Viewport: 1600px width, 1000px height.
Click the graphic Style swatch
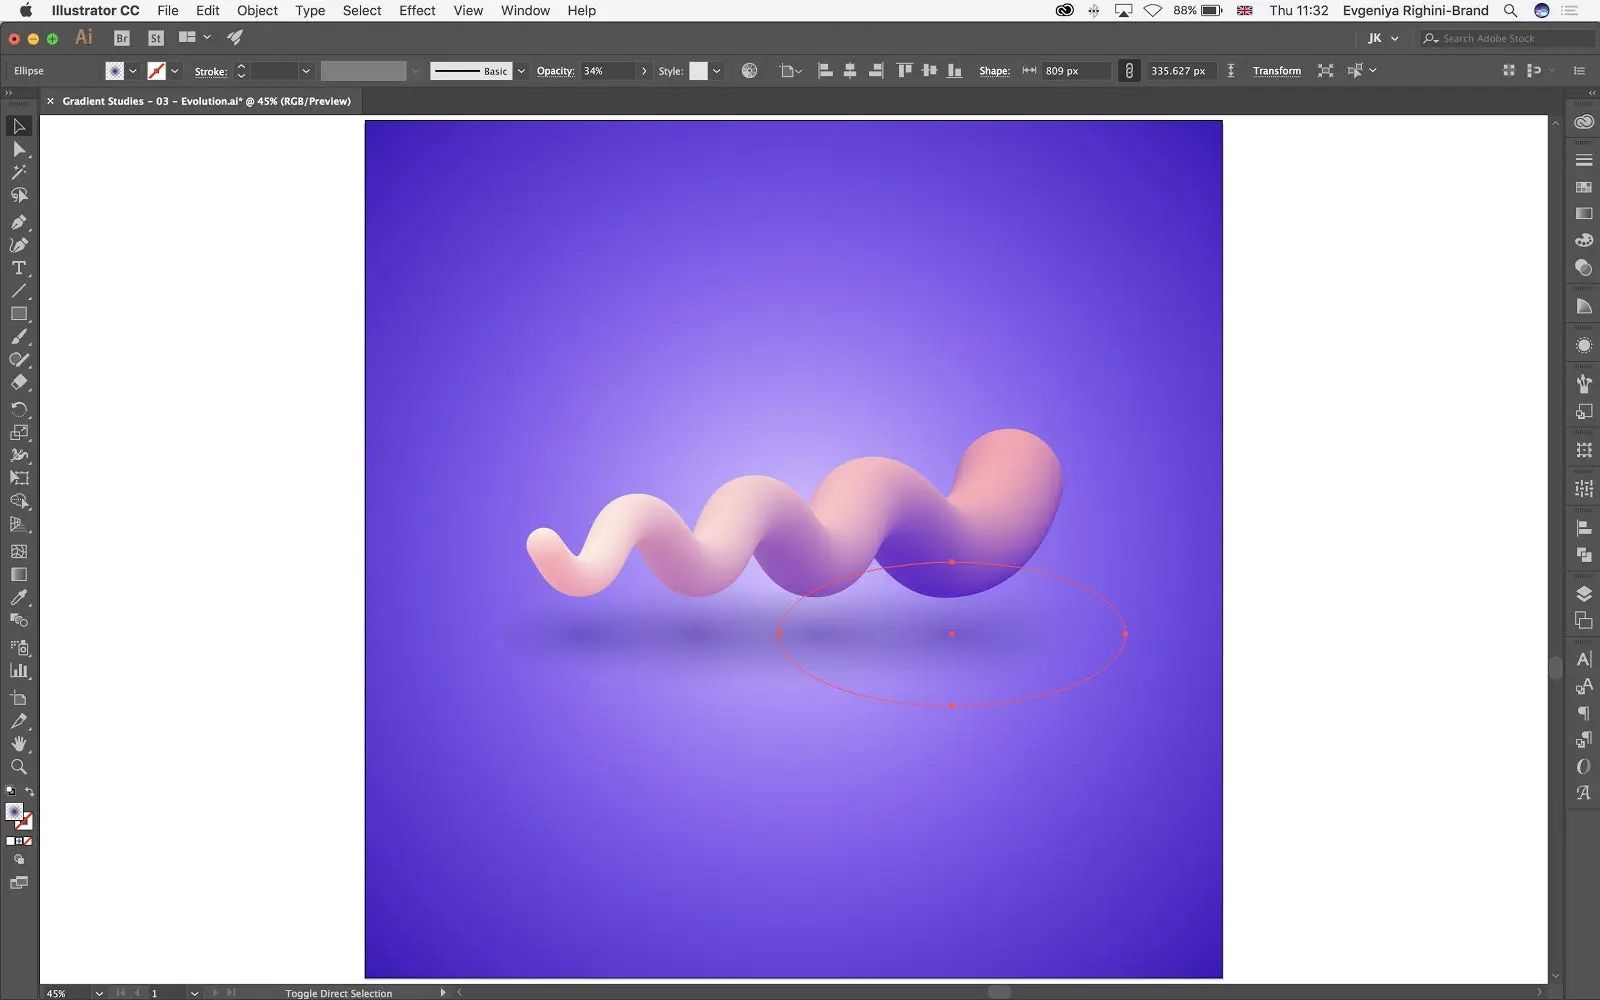[698, 71]
